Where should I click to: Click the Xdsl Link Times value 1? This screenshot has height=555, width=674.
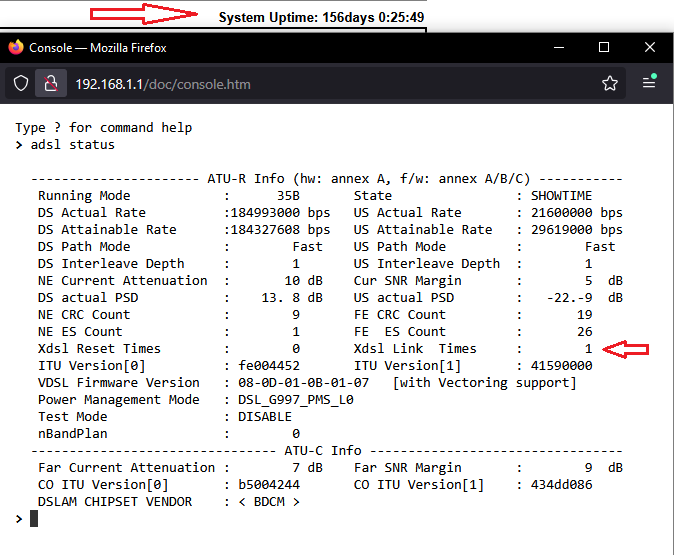click(x=588, y=349)
